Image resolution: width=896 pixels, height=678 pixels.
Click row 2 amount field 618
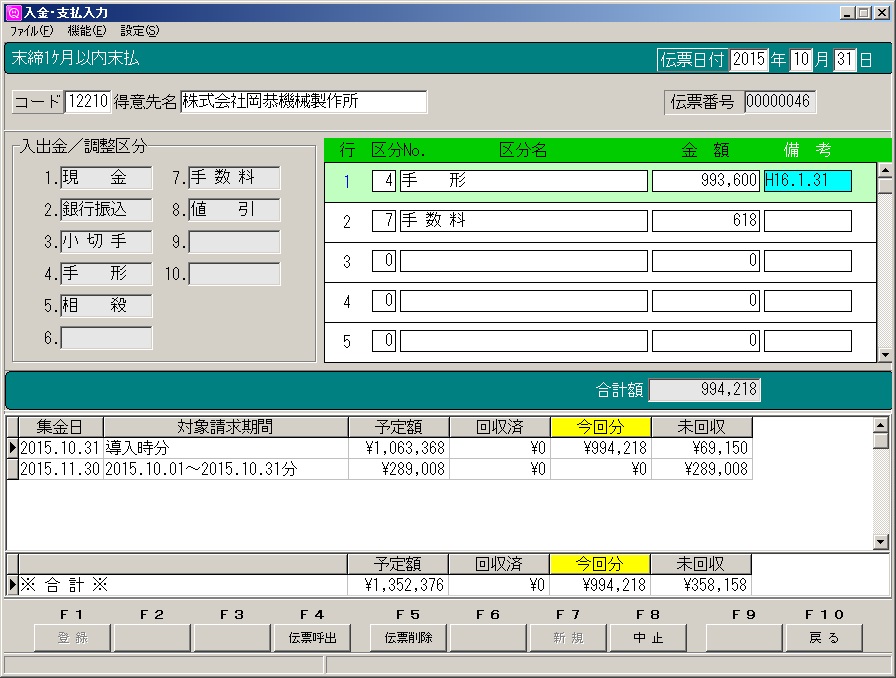(706, 221)
